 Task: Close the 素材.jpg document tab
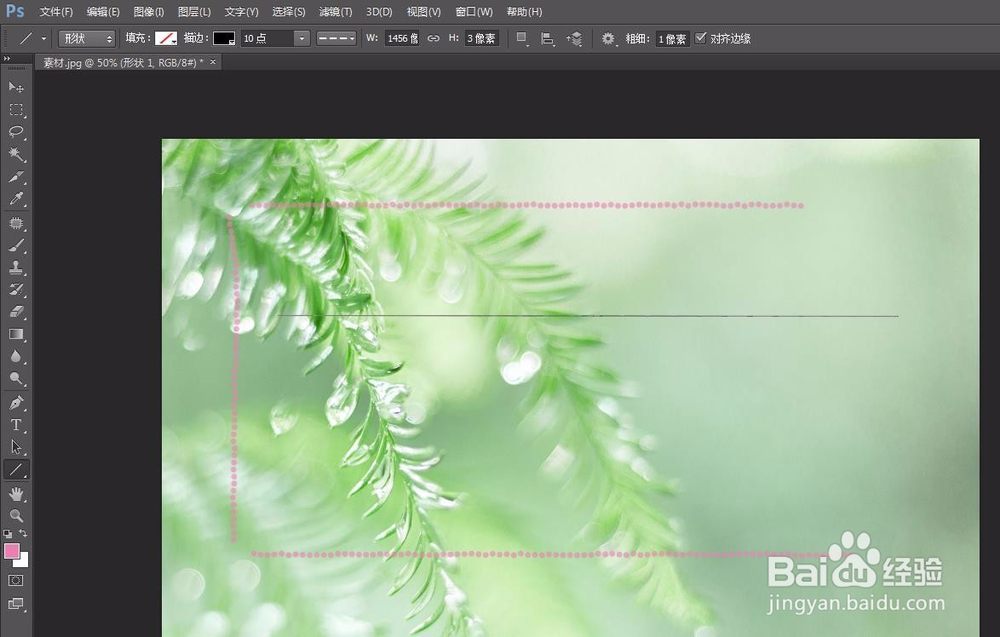(x=213, y=62)
